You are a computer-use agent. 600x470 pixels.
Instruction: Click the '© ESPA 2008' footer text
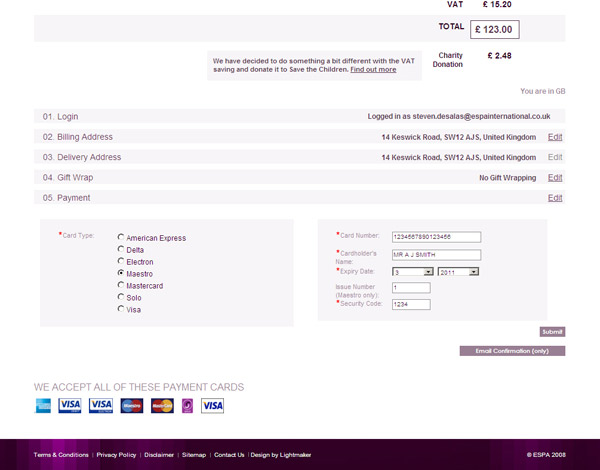pyautogui.click(x=546, y=455)
